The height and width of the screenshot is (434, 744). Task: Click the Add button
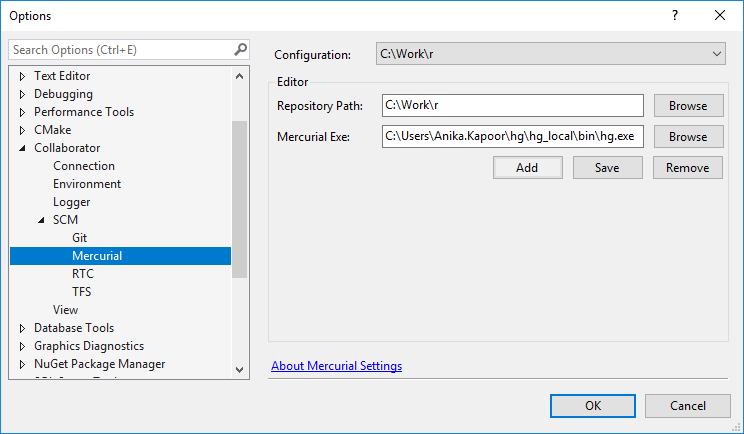pyautogui.click(x=527, y=168)
